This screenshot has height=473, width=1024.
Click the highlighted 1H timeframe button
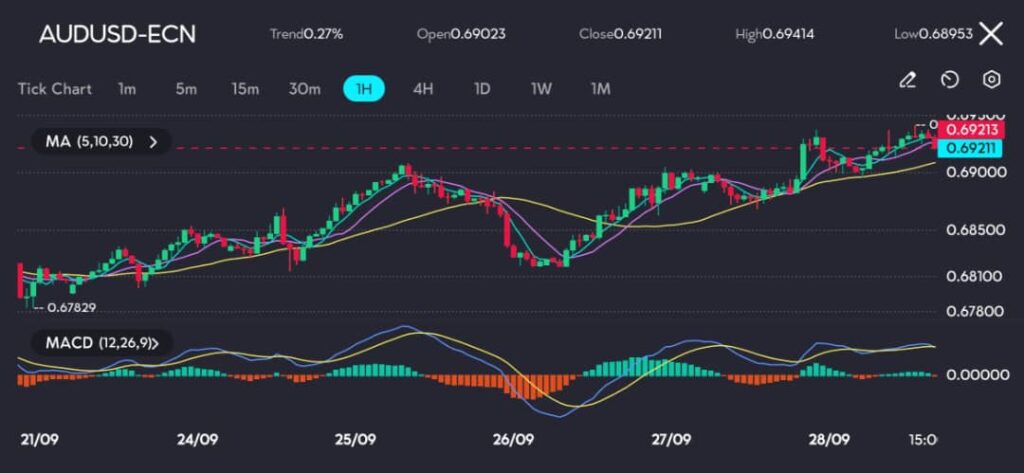(364, 89)
